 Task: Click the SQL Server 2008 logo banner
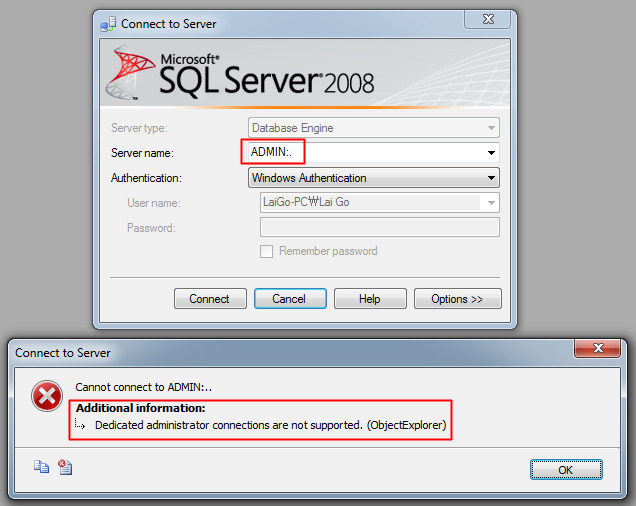point(305,73)
